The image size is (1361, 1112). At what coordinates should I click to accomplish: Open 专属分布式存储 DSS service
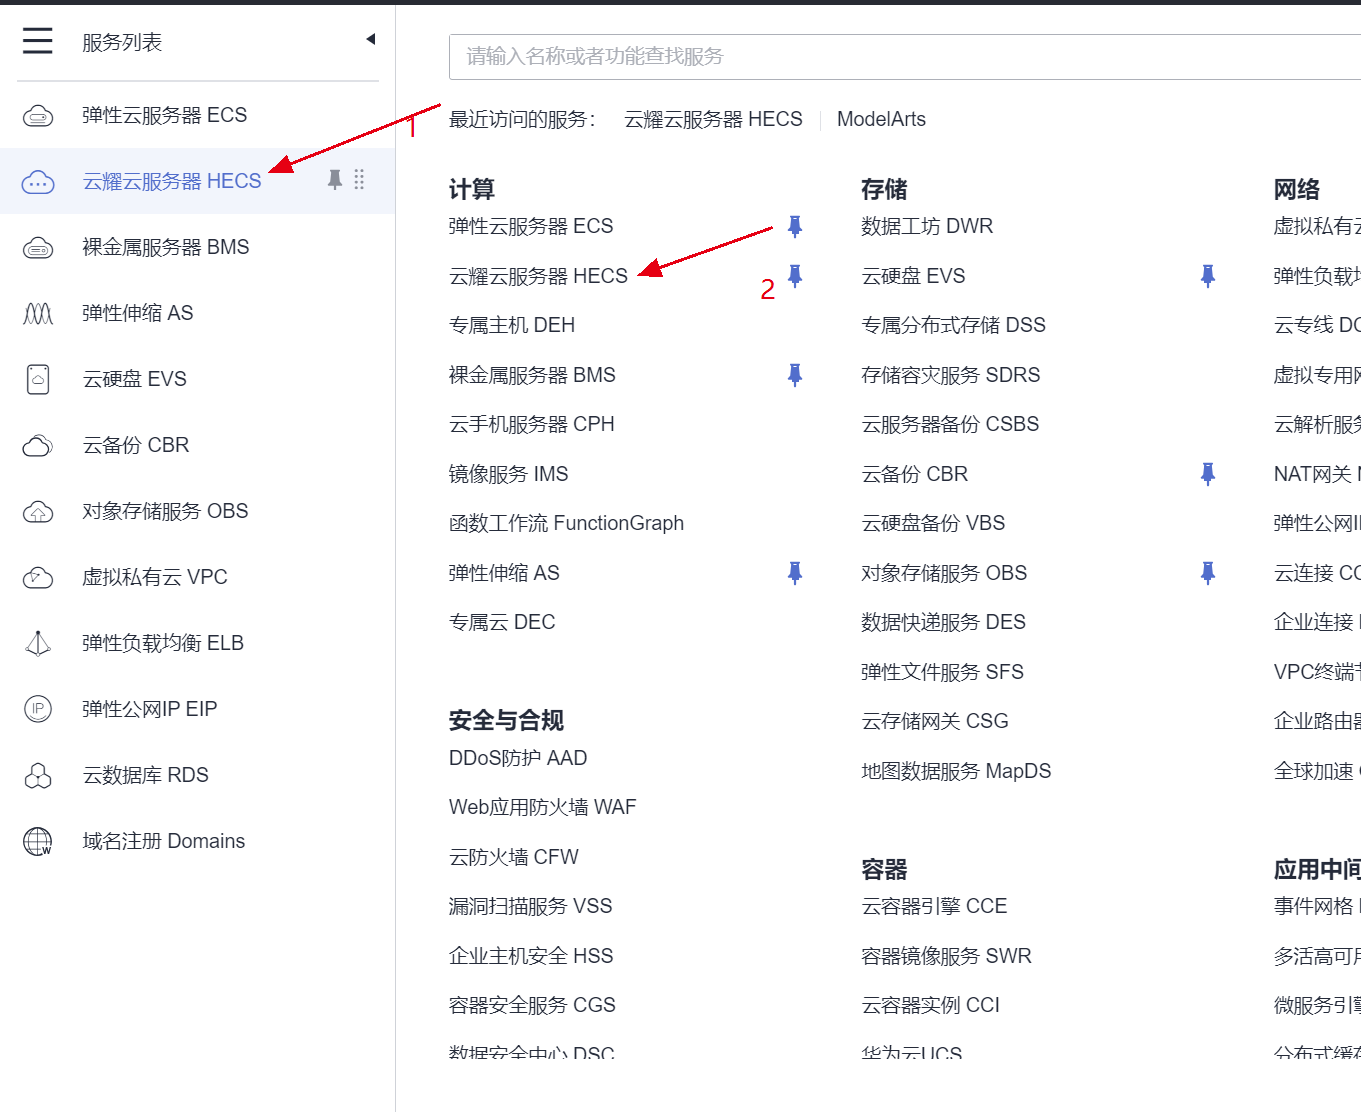pyautogui.click(x=953, y=325)
